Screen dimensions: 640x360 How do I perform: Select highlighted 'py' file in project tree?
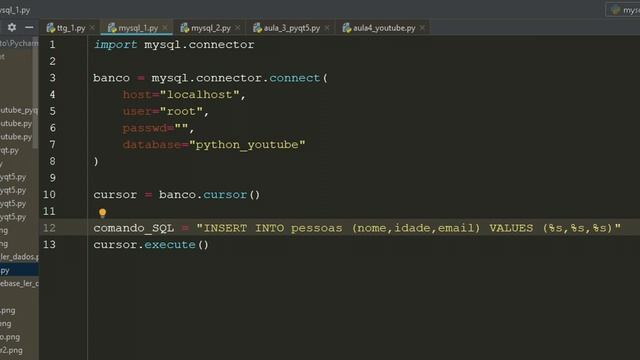(19, 270)
